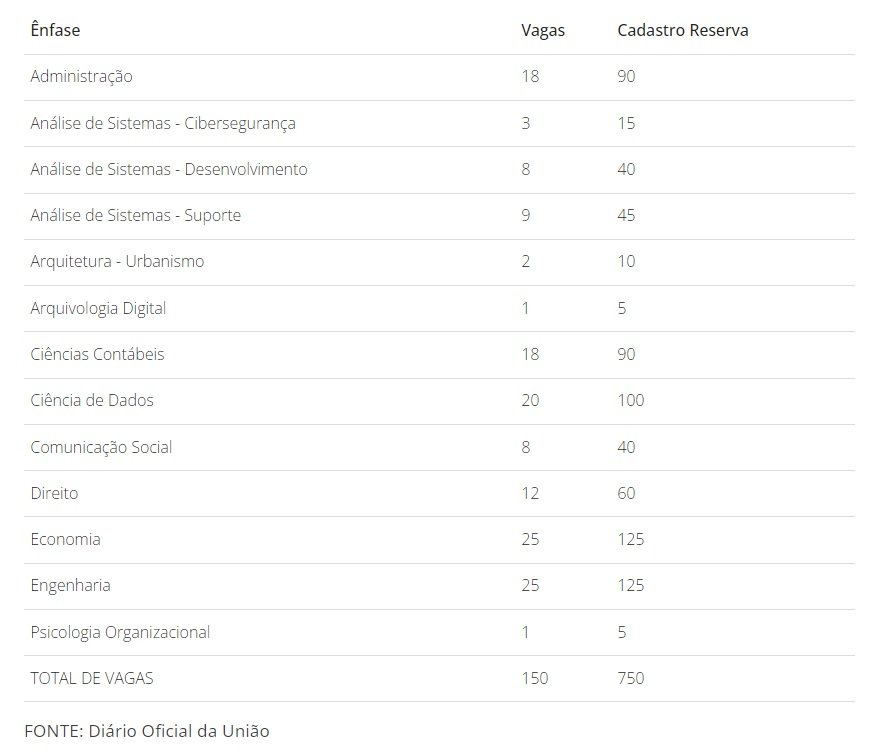Click the total vagas value 150
The image size is (881, 751).
pos(535,678)
